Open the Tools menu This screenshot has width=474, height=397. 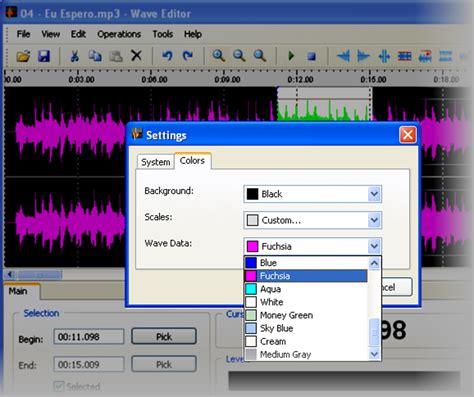pos(163,34)
